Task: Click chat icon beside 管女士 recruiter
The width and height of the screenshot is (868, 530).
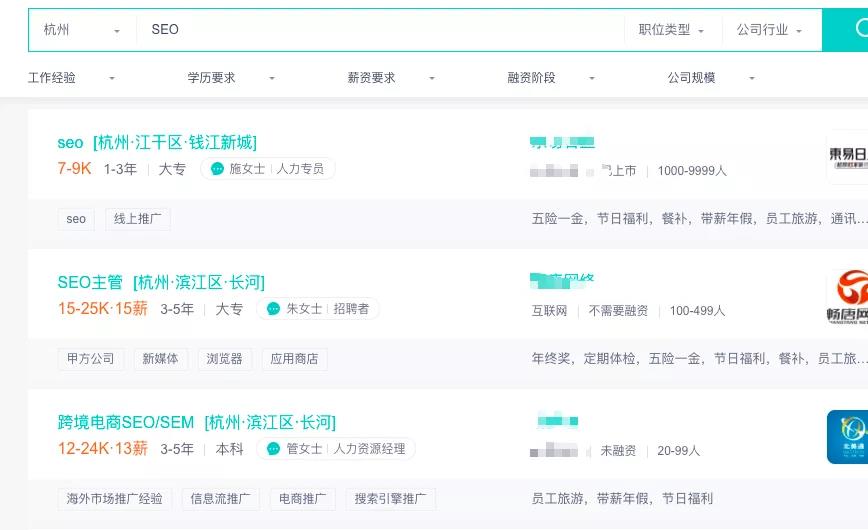Action: point(274,449)
